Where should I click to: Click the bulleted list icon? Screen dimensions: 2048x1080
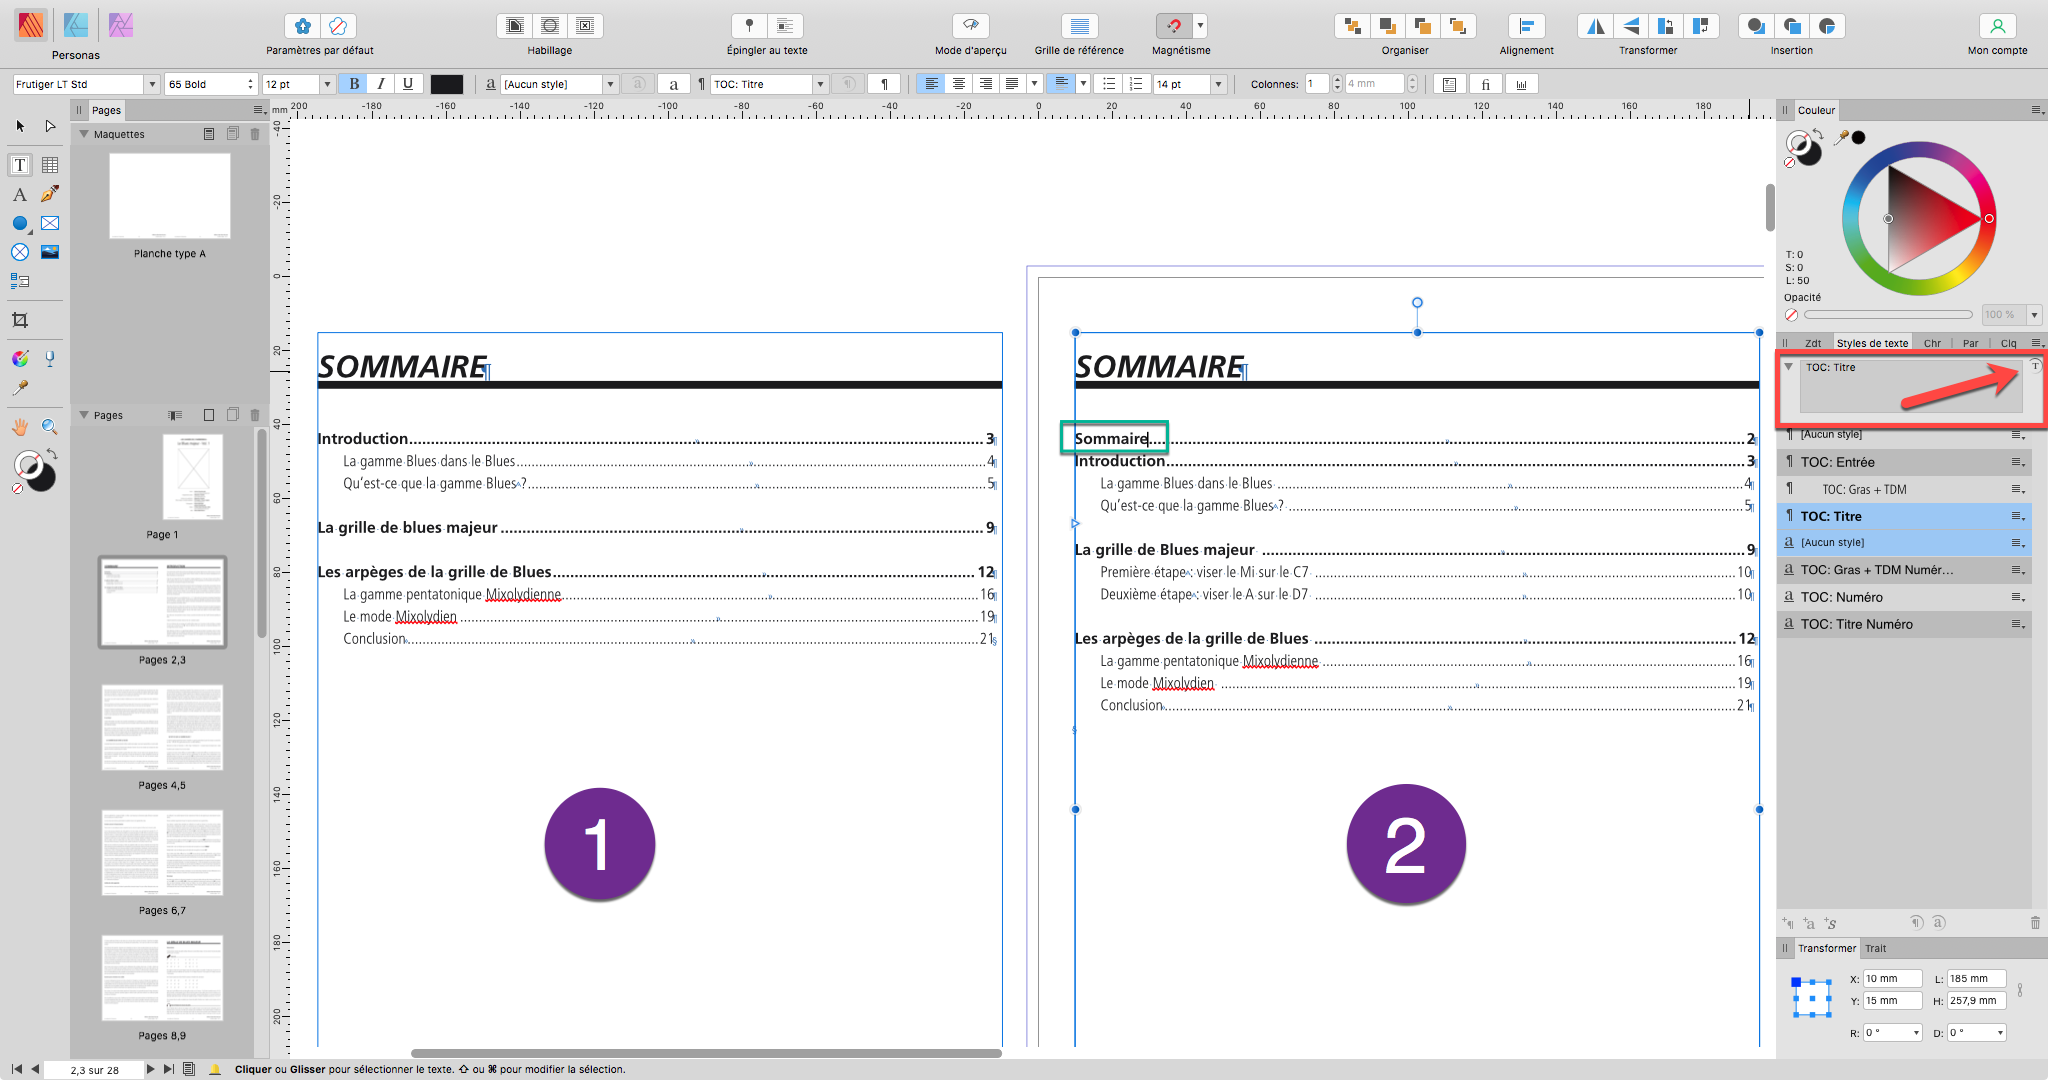point(1108,84)
